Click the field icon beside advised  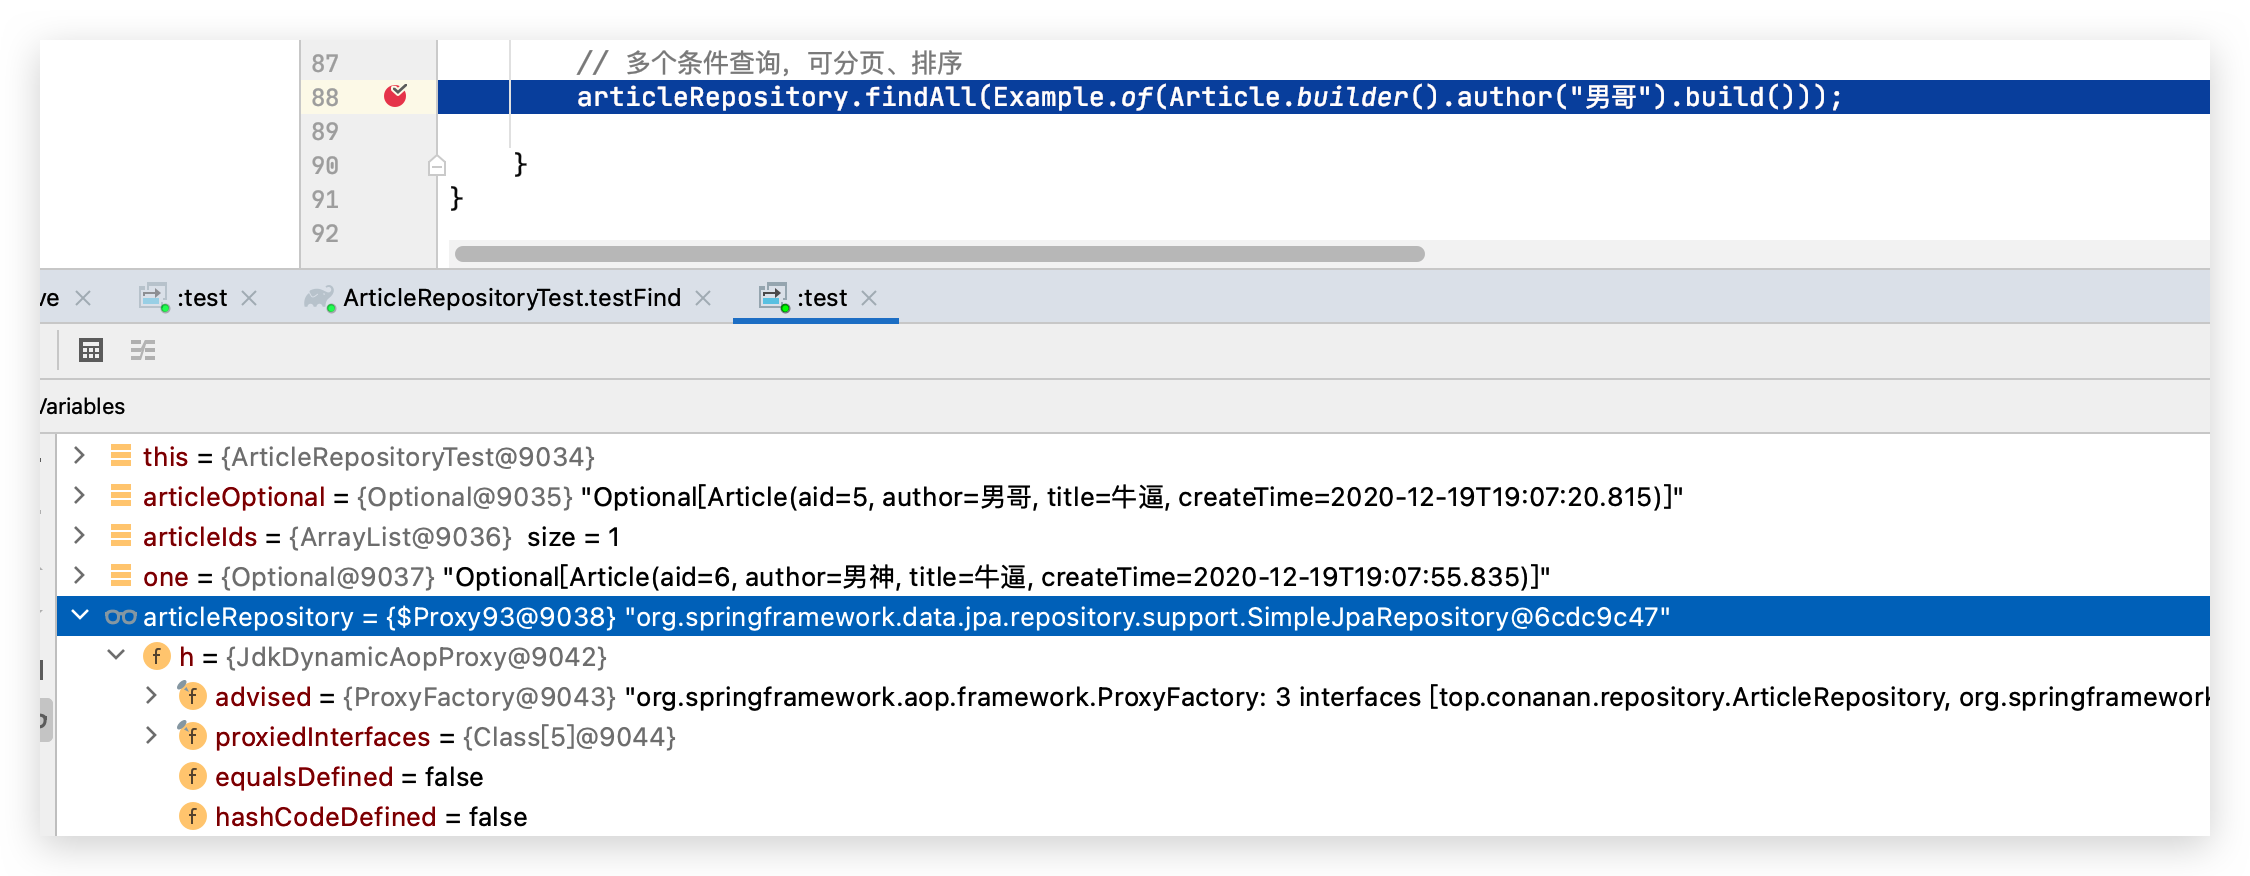pos(192,696)
